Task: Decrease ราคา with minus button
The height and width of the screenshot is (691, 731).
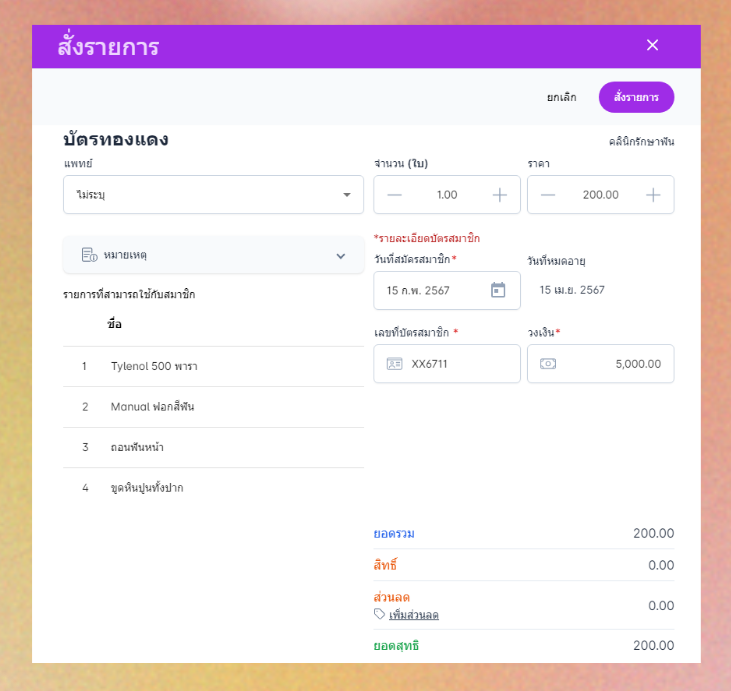Action: 548,195
